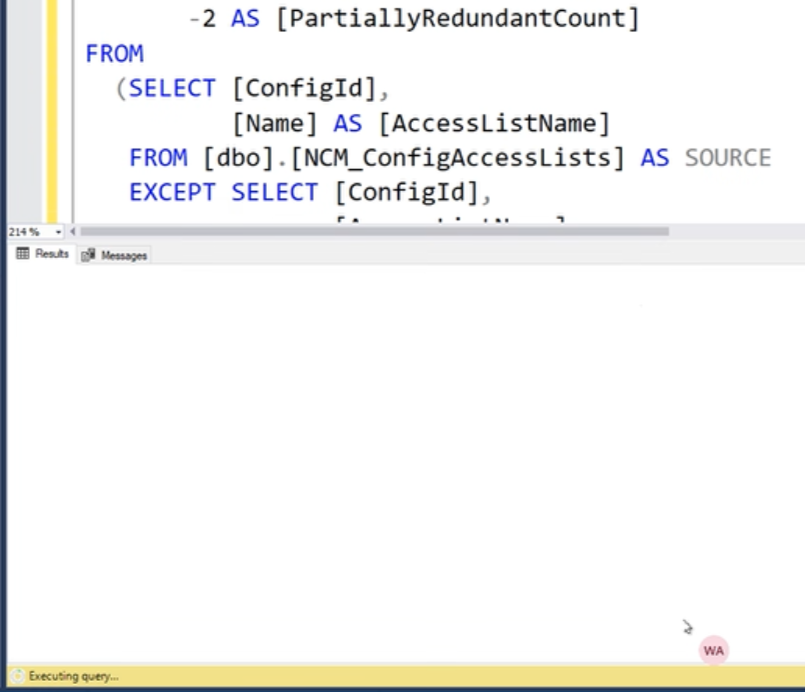Screen dimensions: 805x692
Task: Click the Executing query spinner icon
Action: tap(17, 676)
